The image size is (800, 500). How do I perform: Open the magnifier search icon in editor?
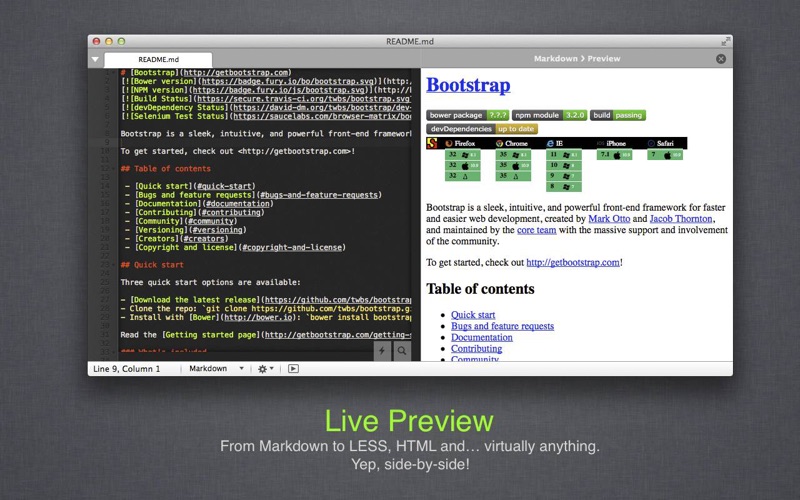point(402,351)
